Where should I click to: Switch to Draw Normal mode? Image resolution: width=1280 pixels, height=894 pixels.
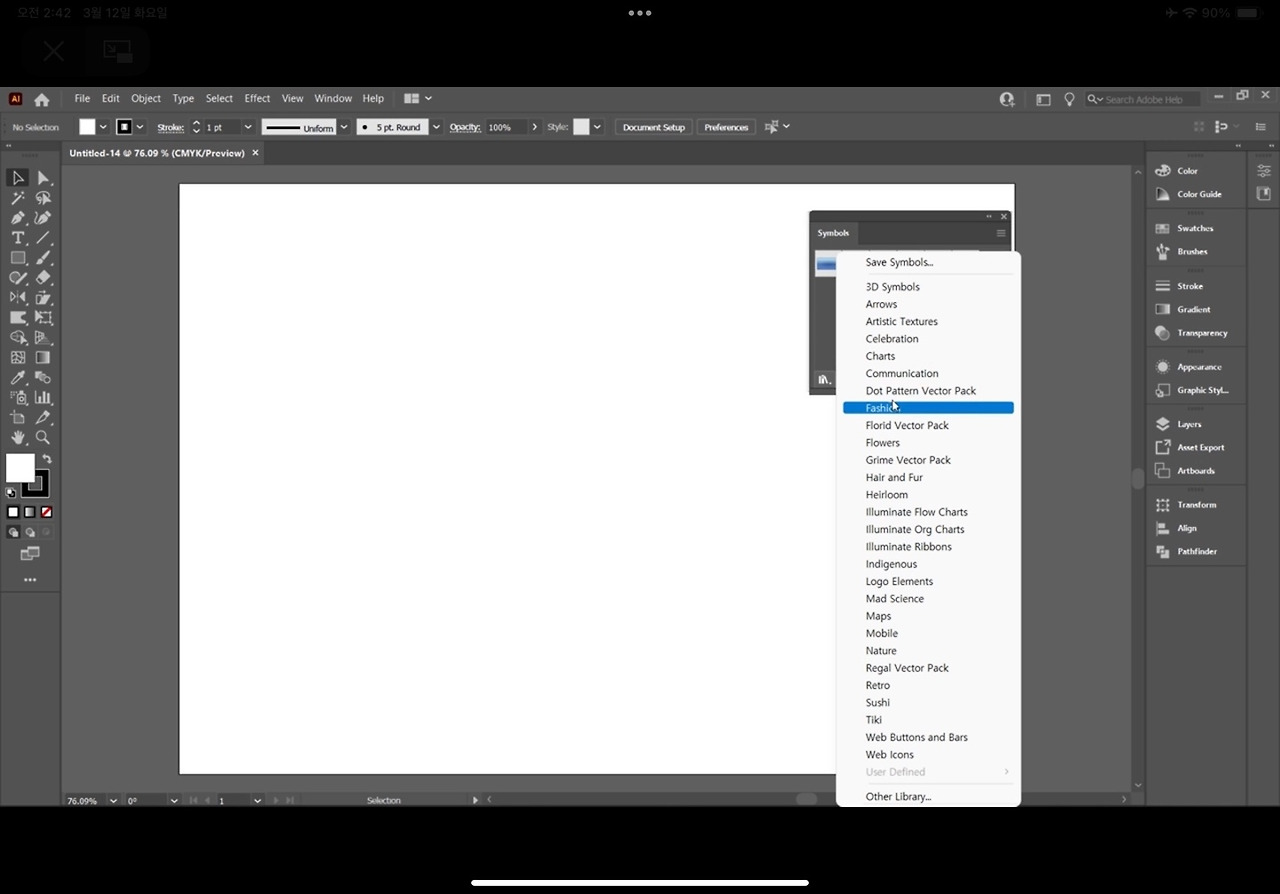(14, 533)
